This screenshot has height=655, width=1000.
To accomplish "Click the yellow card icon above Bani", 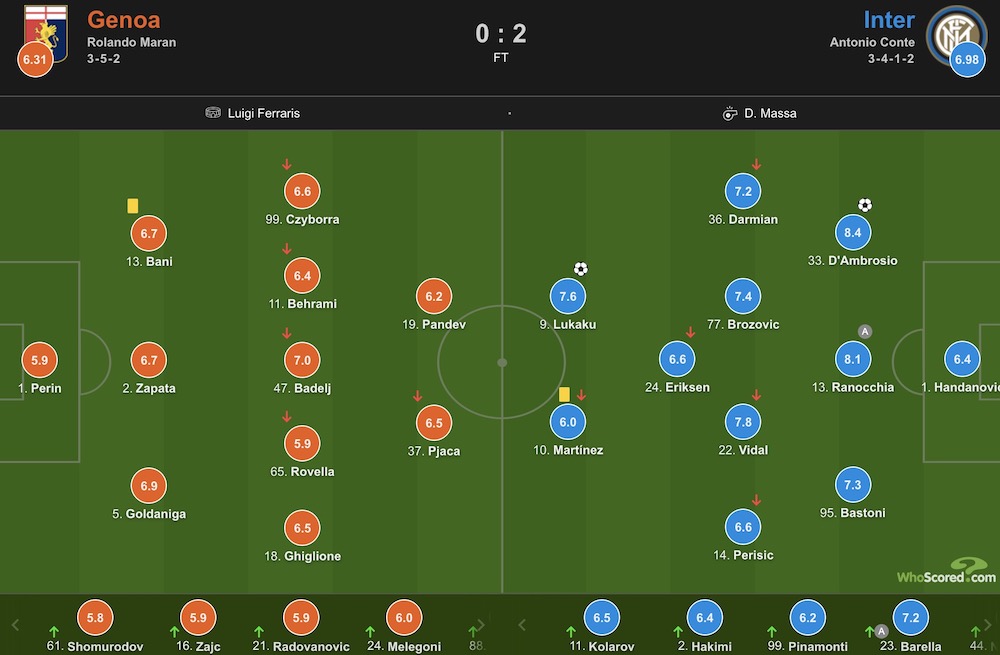I will [133, 205].
